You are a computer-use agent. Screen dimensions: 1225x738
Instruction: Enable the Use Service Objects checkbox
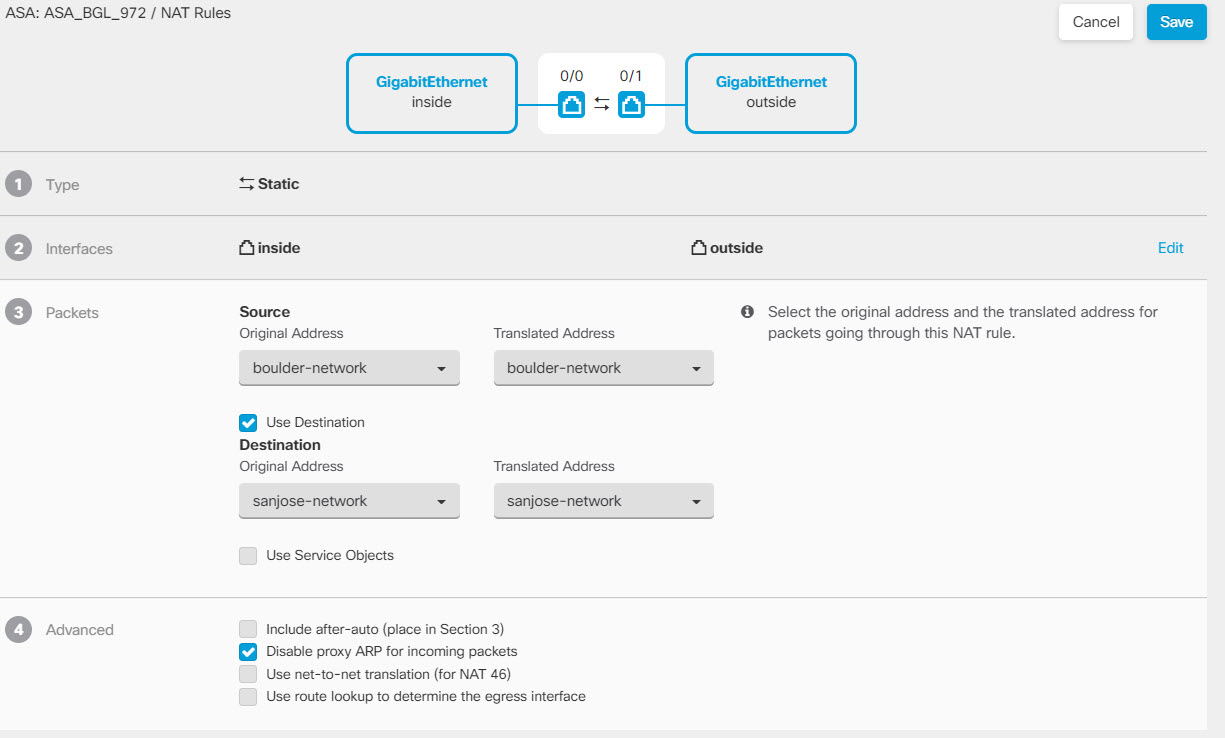pyautogui.click(x=248, y=555)
